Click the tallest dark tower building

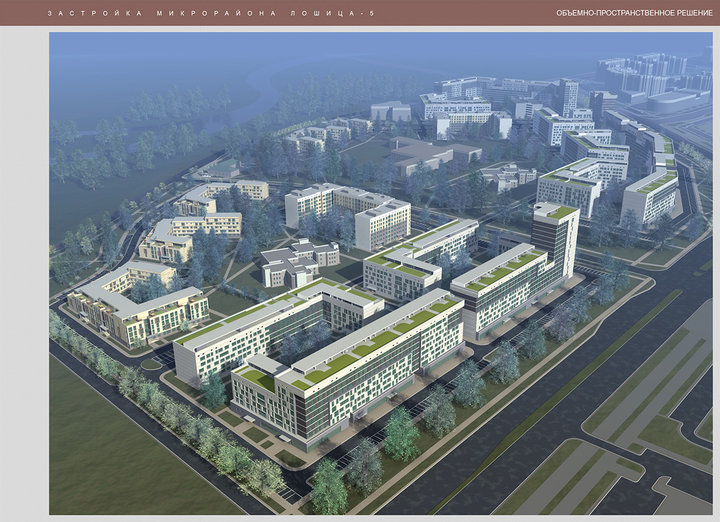pos(555,240)
